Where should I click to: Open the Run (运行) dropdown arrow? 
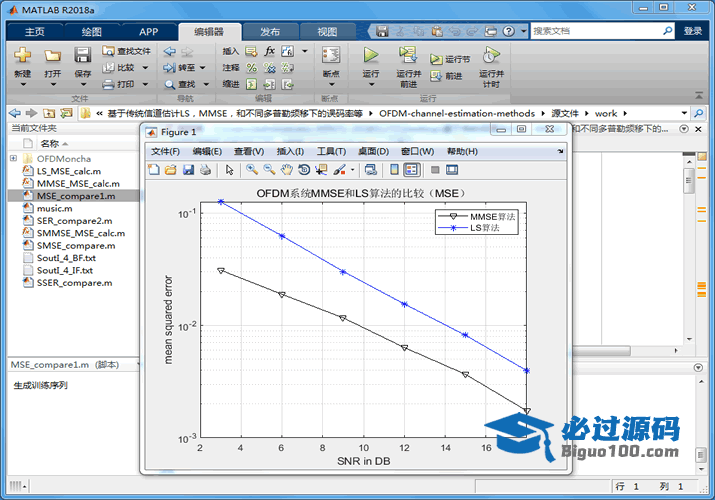point(371,84)
